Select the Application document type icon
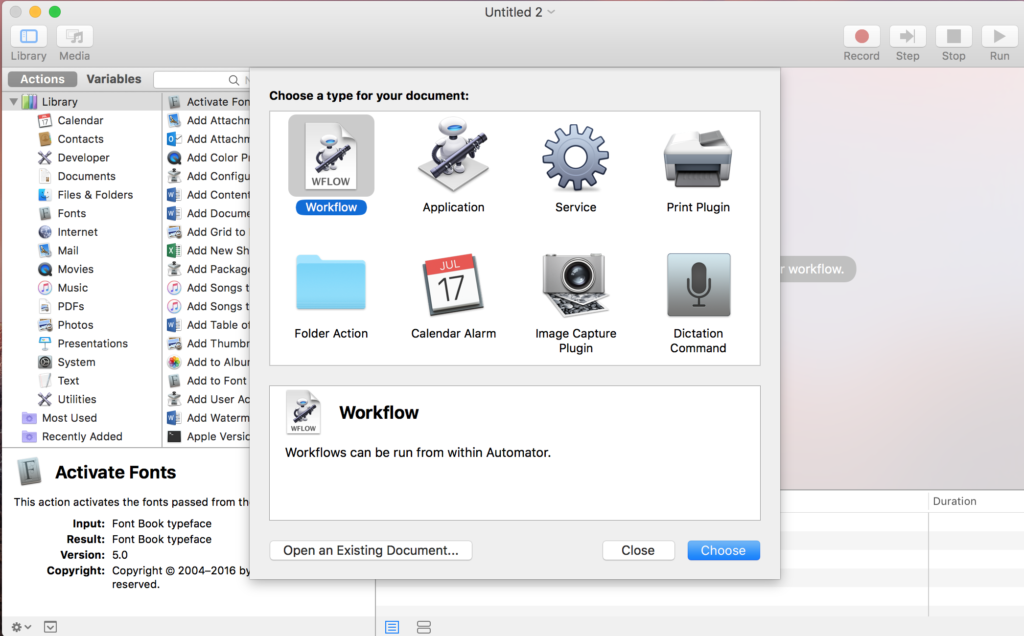The image size is (1024, 636). click(453, 160)
